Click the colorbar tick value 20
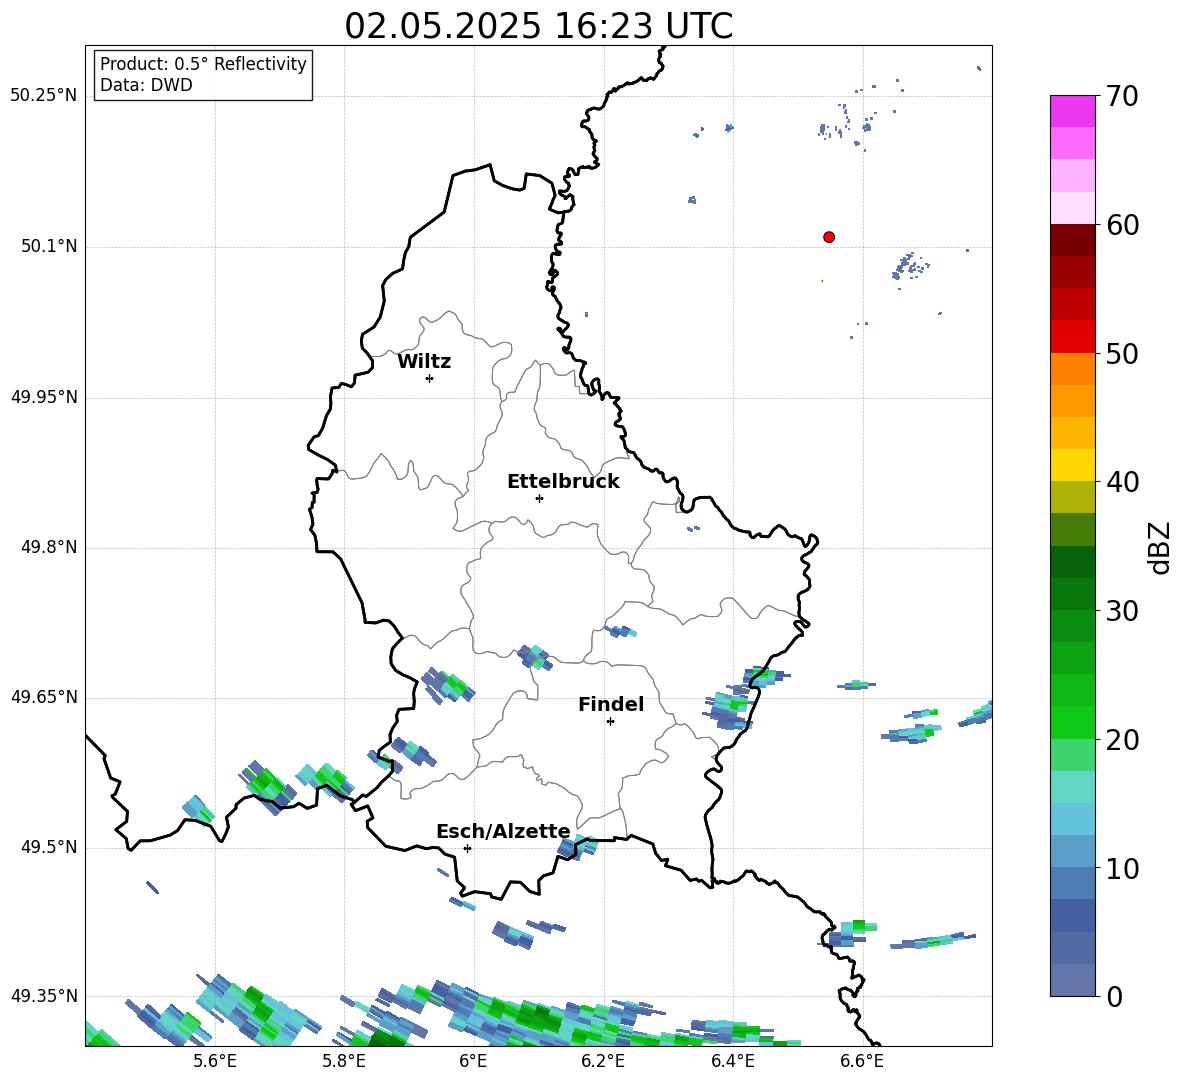Screen dimensions: 1184x1081 tap(1122, 740)
